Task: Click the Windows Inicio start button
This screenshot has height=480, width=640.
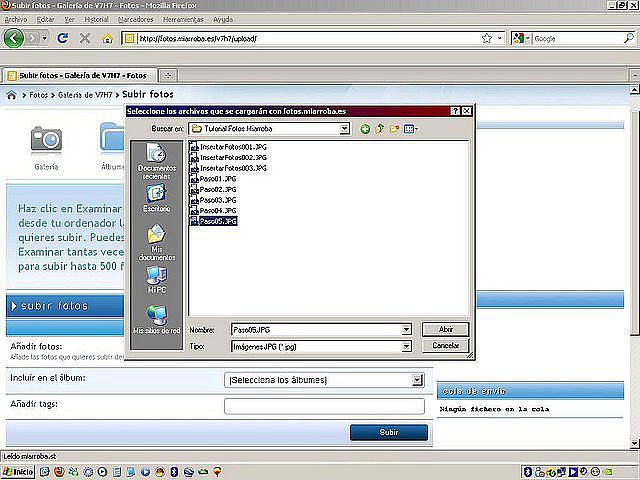Action: click(18, 472)
